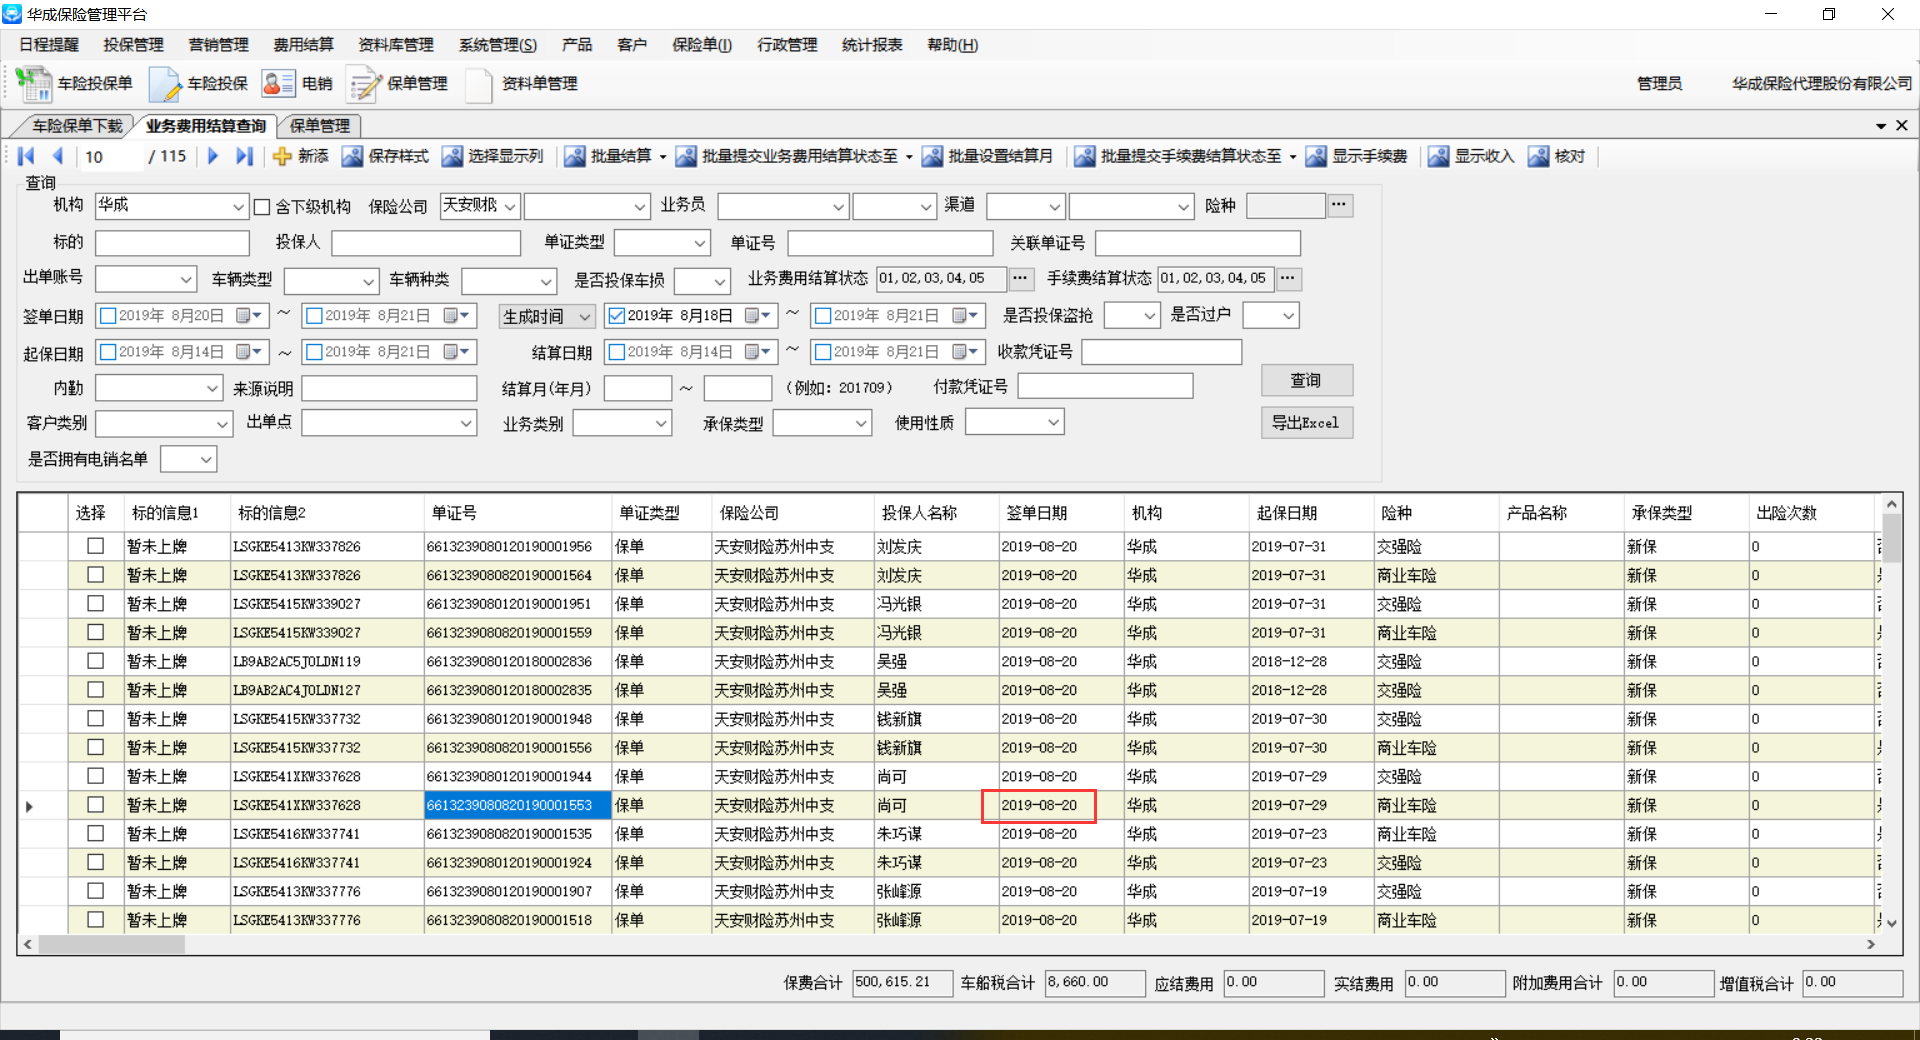Click the horizontal scrollbar thumb under the table
The image size is (1920, 1040).
[111, 944]
